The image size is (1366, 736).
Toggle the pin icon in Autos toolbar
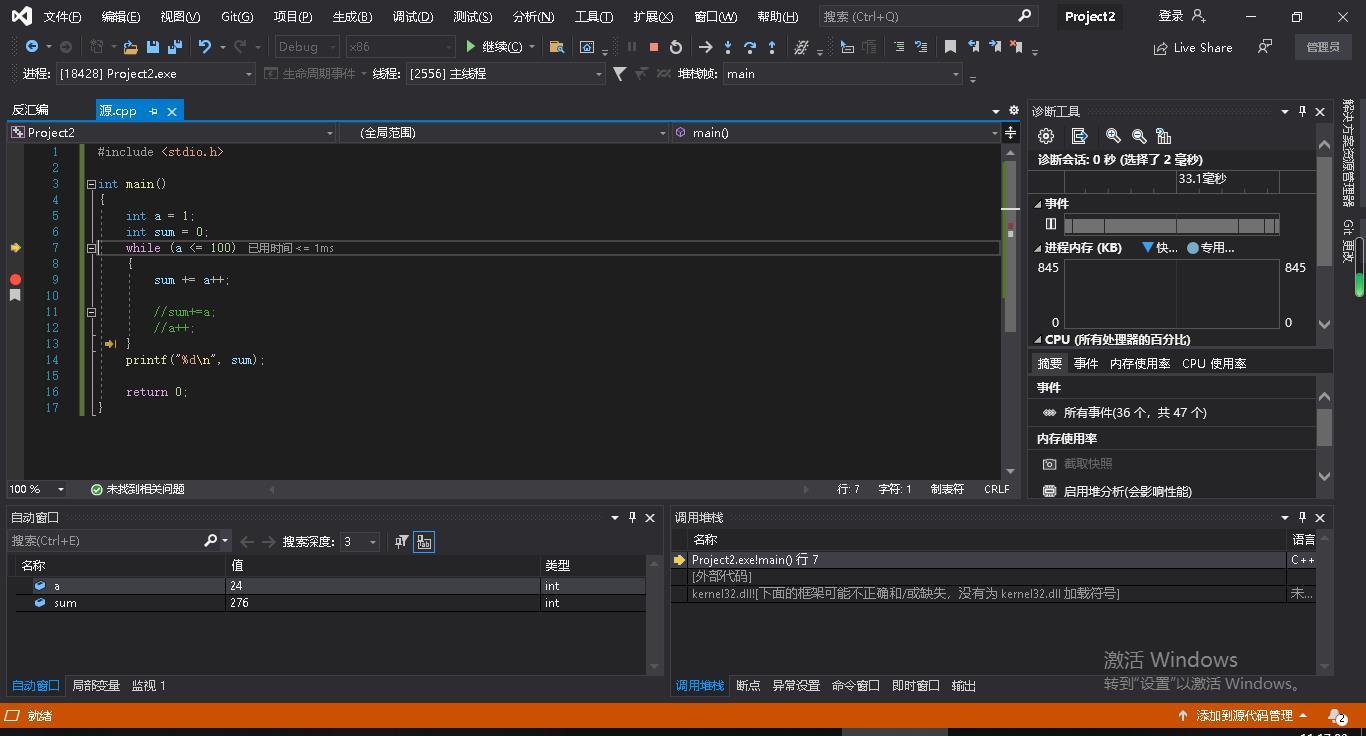[401, 542]
